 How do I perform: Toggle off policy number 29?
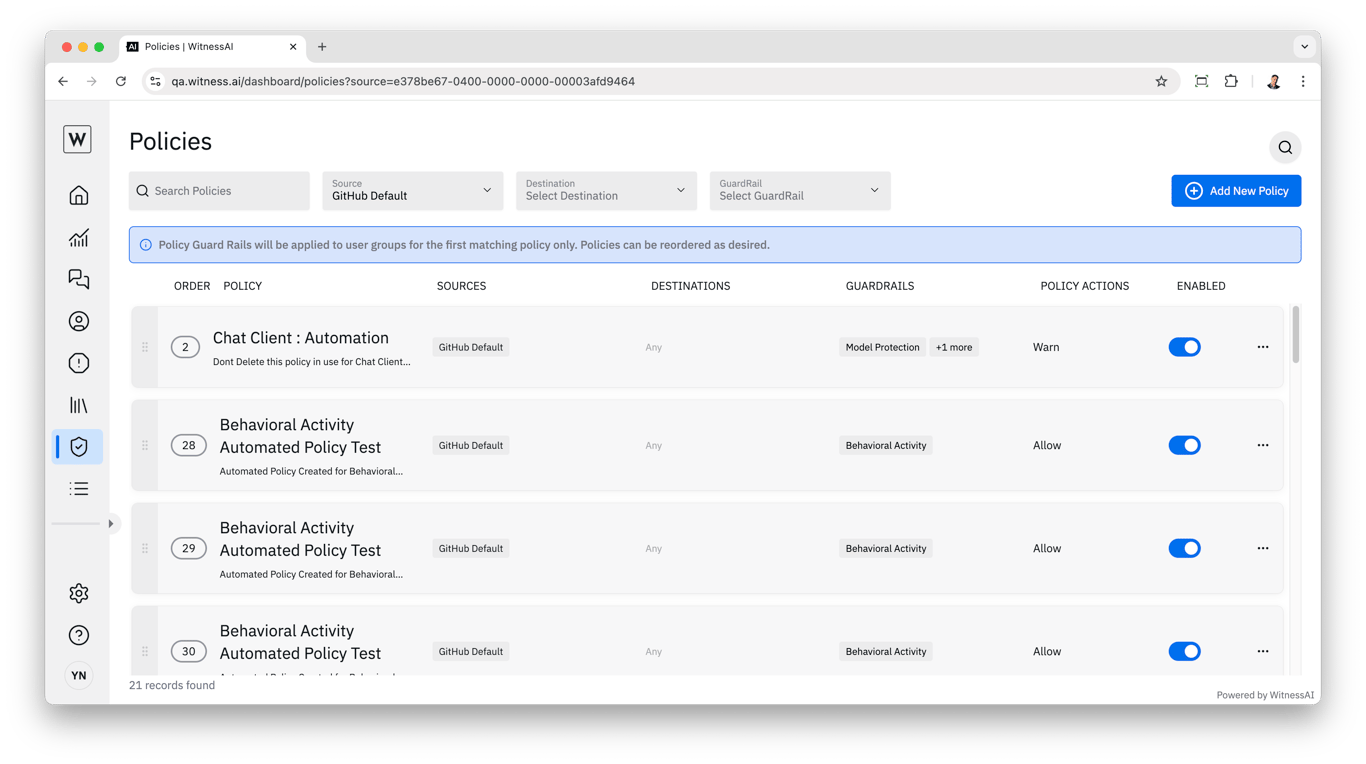click(1184, 548)
